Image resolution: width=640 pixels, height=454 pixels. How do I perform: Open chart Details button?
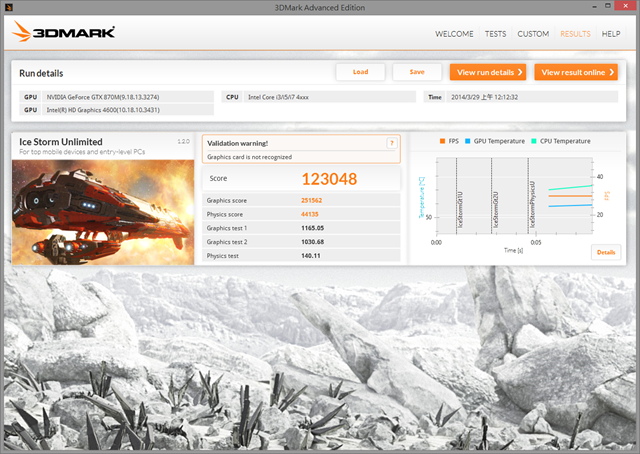(x=606, y=252)
